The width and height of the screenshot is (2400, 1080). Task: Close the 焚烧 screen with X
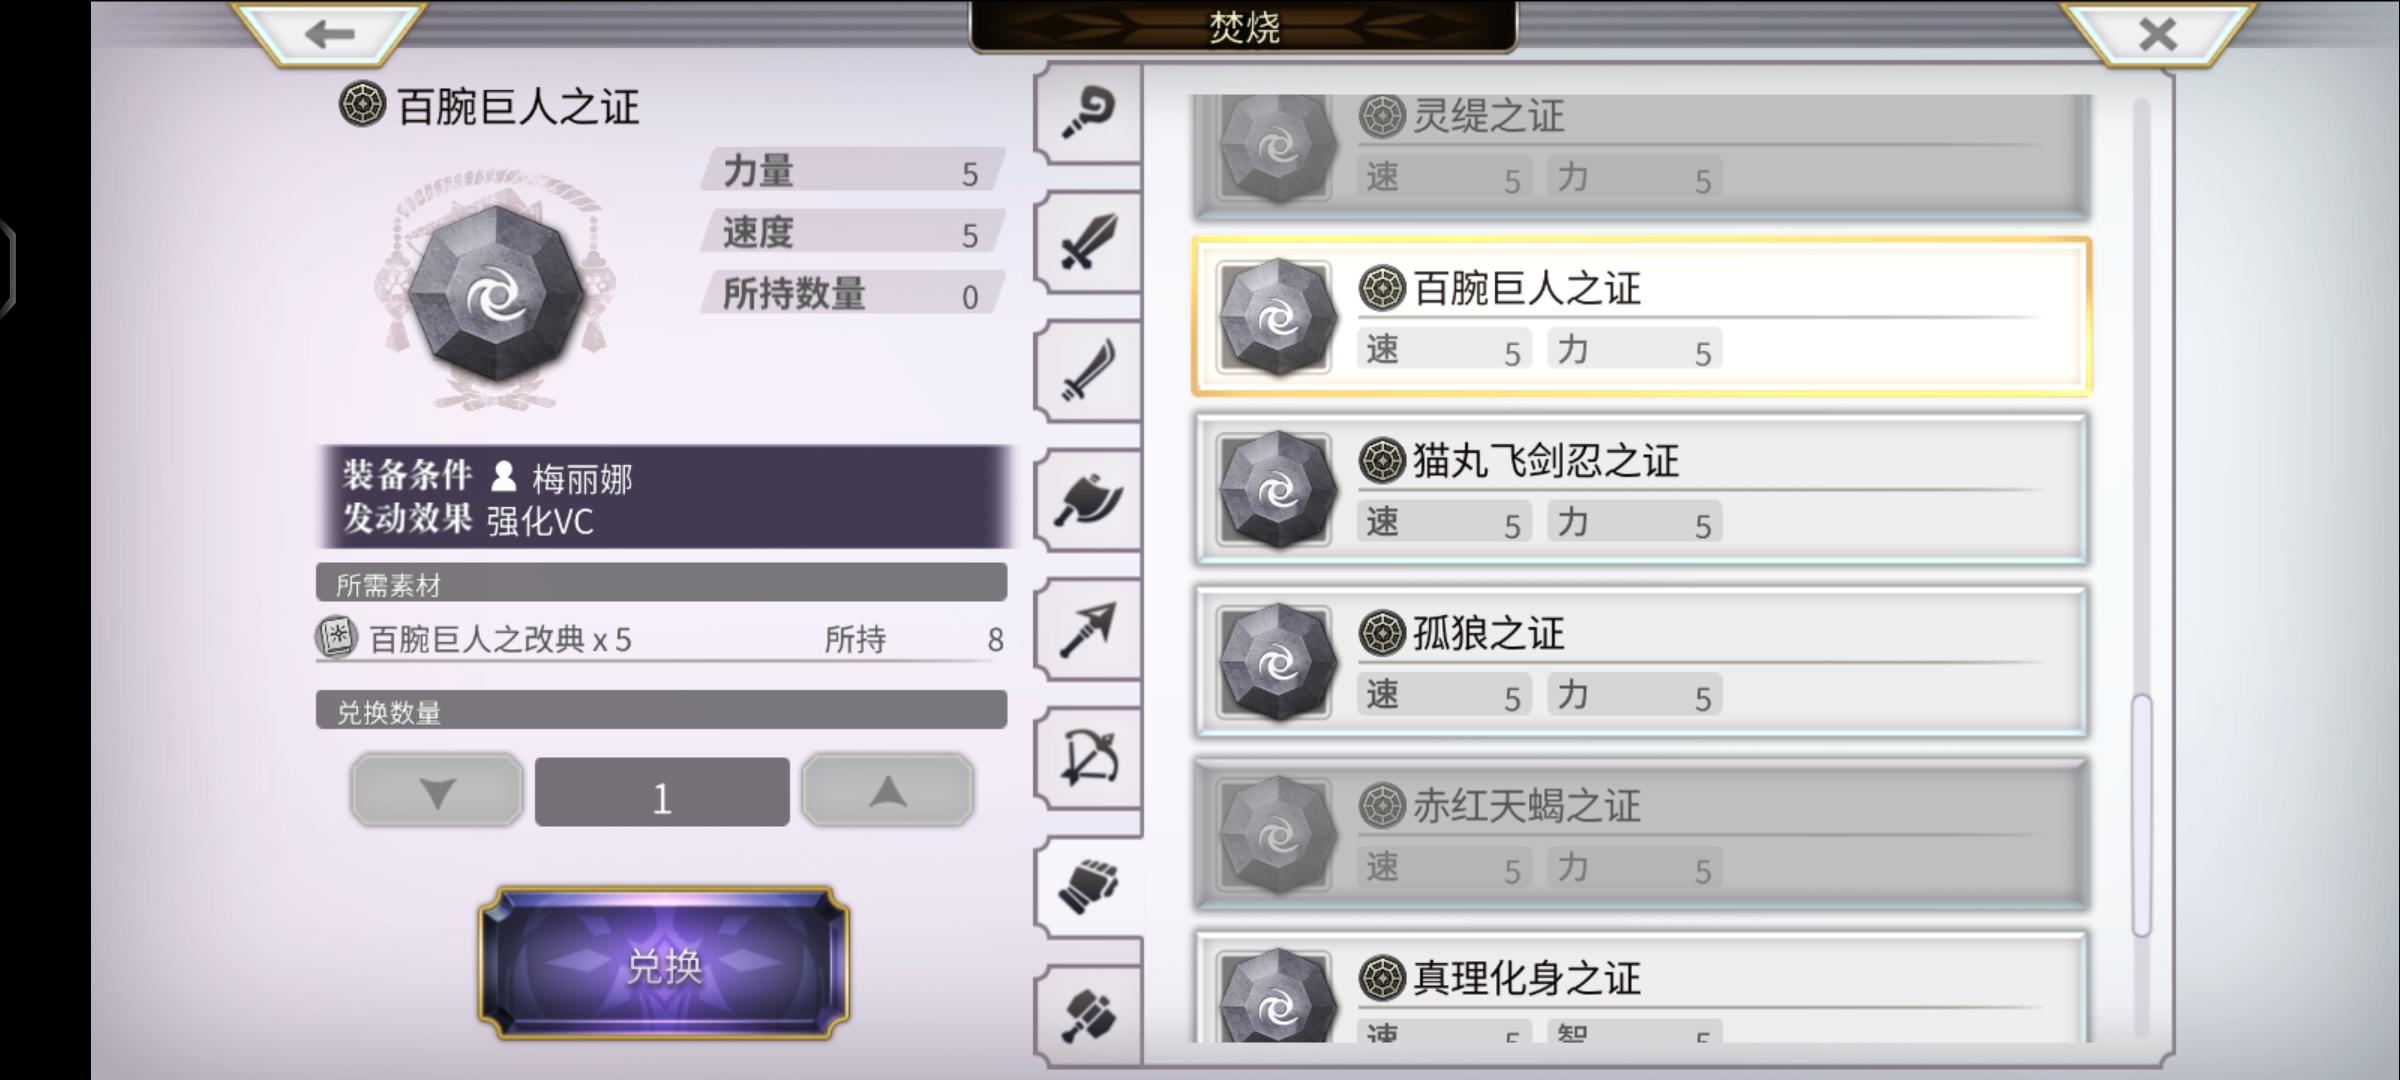coord(2158,34)
